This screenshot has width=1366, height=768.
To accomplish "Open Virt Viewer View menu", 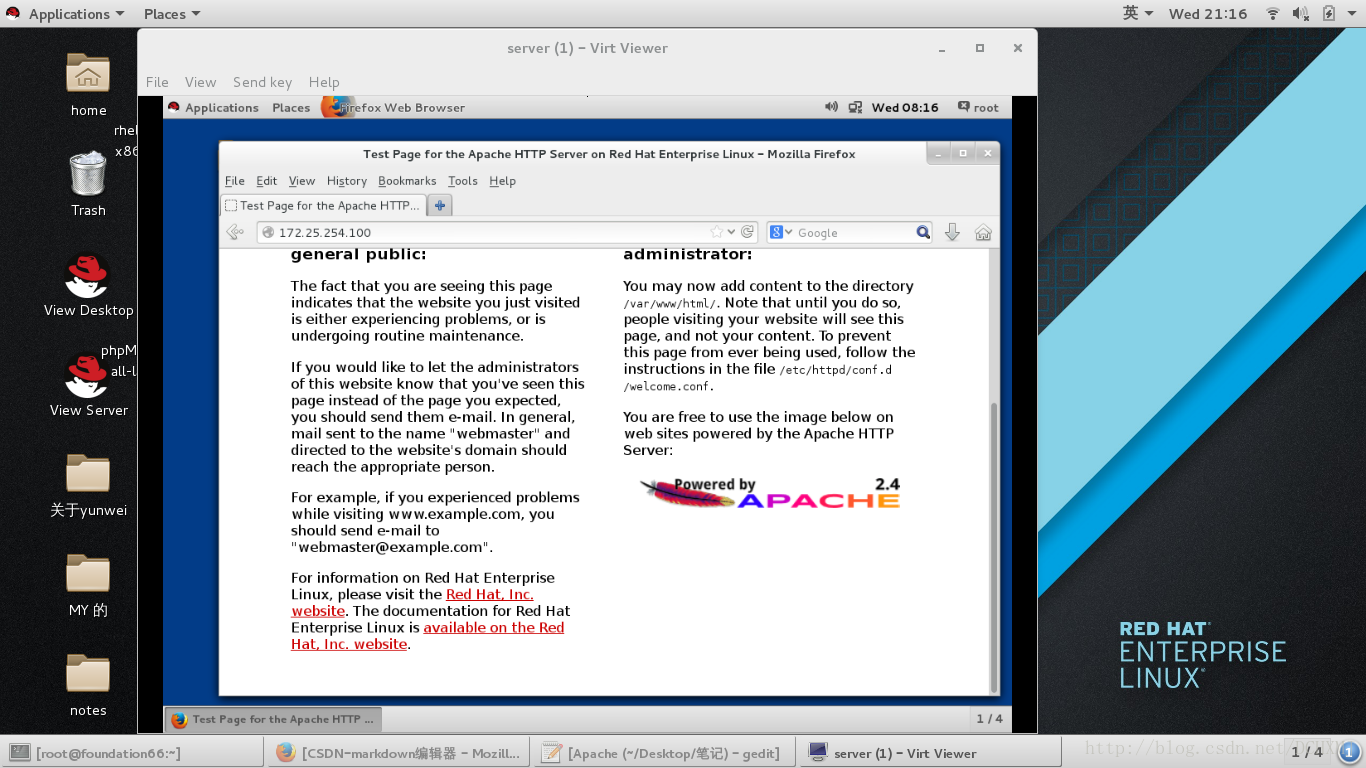I will point(200,82).
